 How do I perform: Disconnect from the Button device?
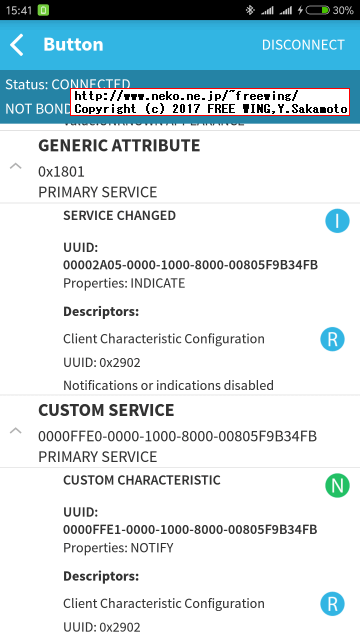coord(303,45)
